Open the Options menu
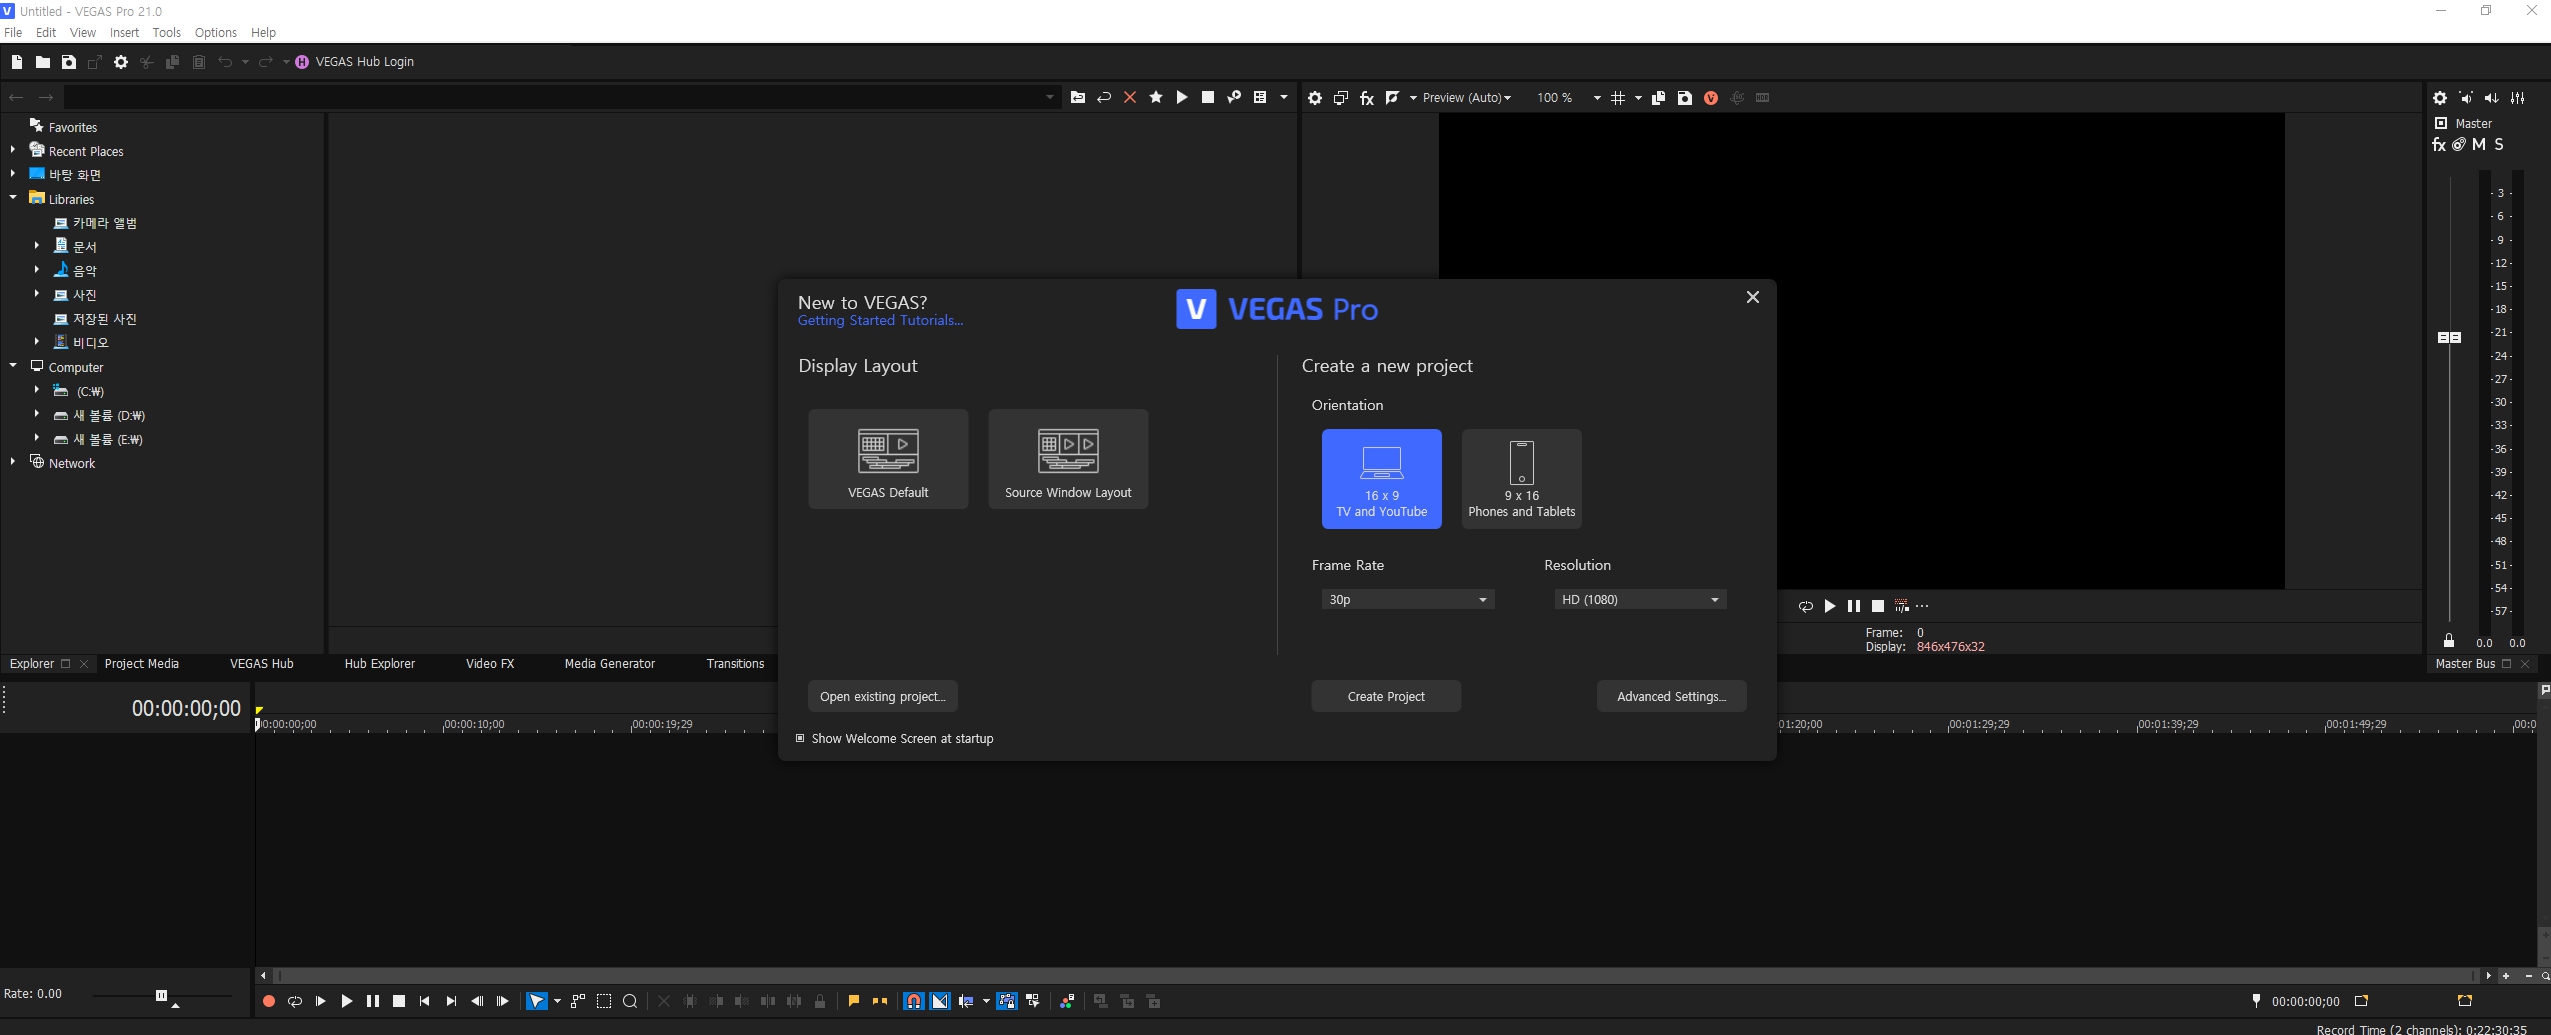The height and width of the screenshot is (1035, 2551). [x=216, y=33]
